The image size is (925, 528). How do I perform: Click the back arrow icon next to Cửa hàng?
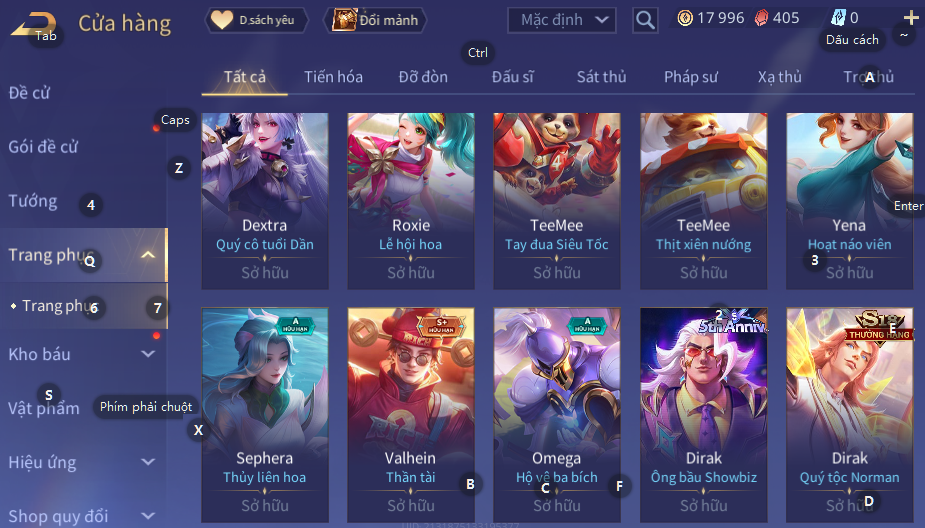[x=34, y=25]
